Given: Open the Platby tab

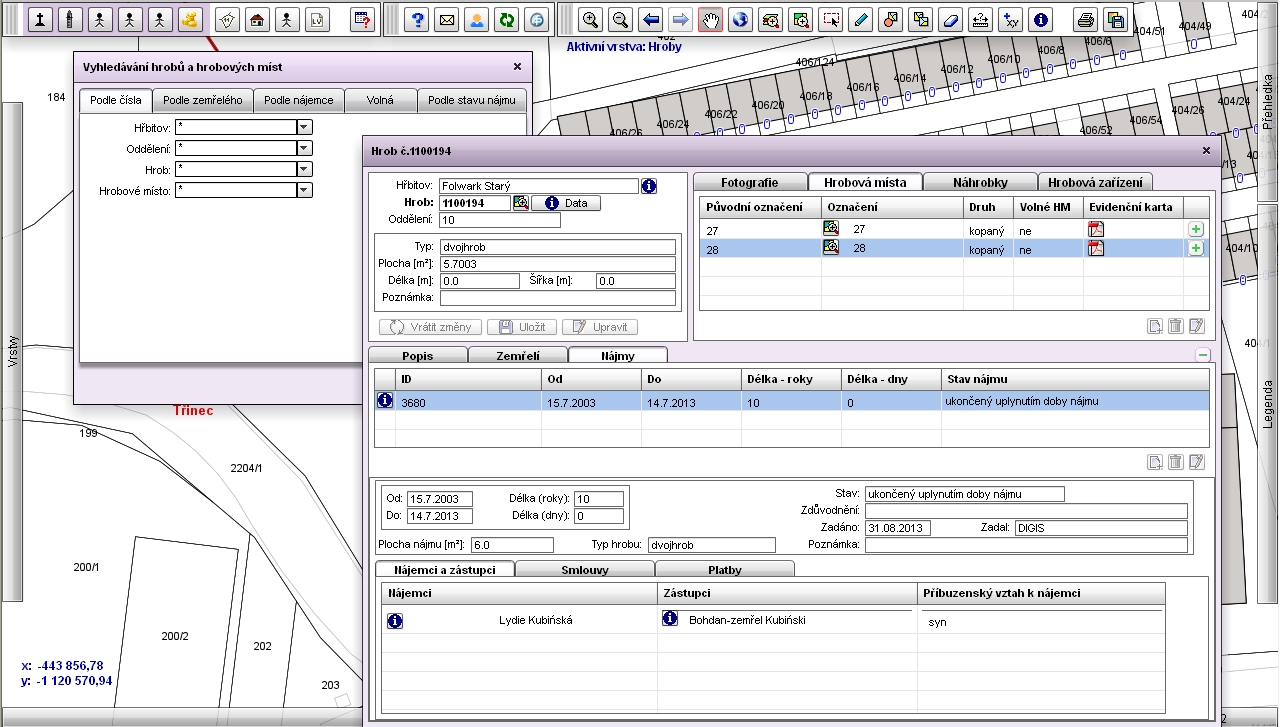Looking at the screenshot, I should pyautogui.click(x=725, y=570).
